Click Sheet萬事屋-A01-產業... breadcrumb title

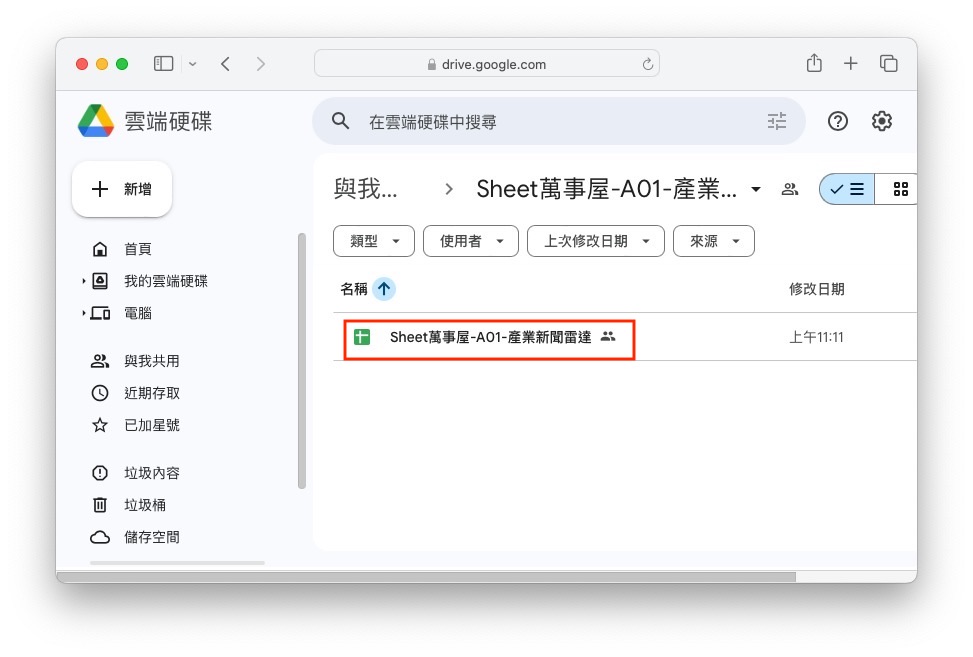(x=606, y=189)
